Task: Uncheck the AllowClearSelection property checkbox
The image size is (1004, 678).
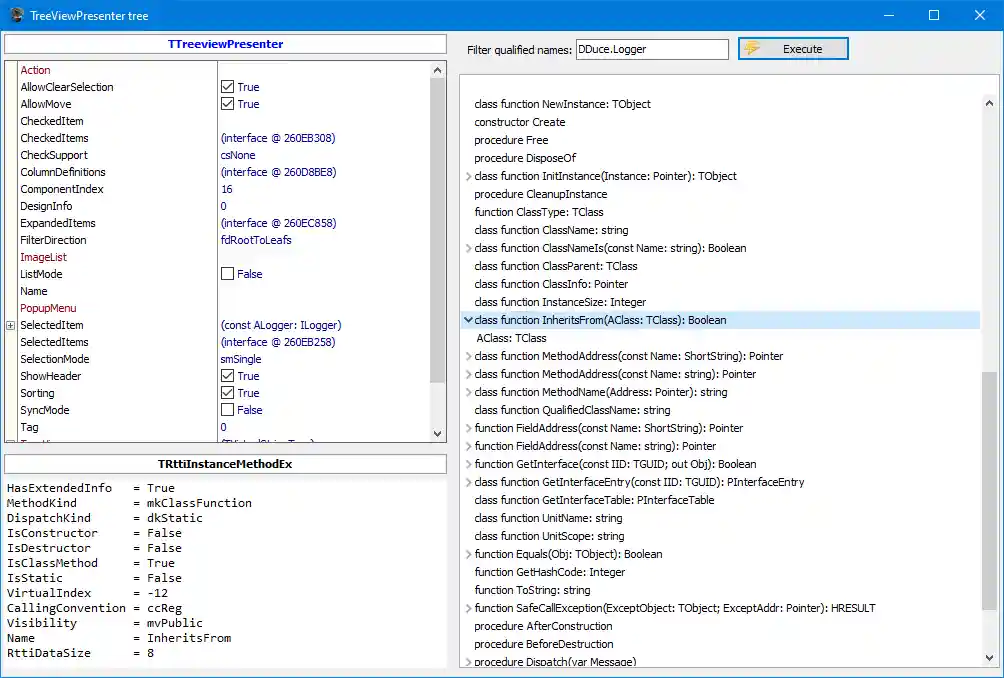Action: tap(228, 87)
